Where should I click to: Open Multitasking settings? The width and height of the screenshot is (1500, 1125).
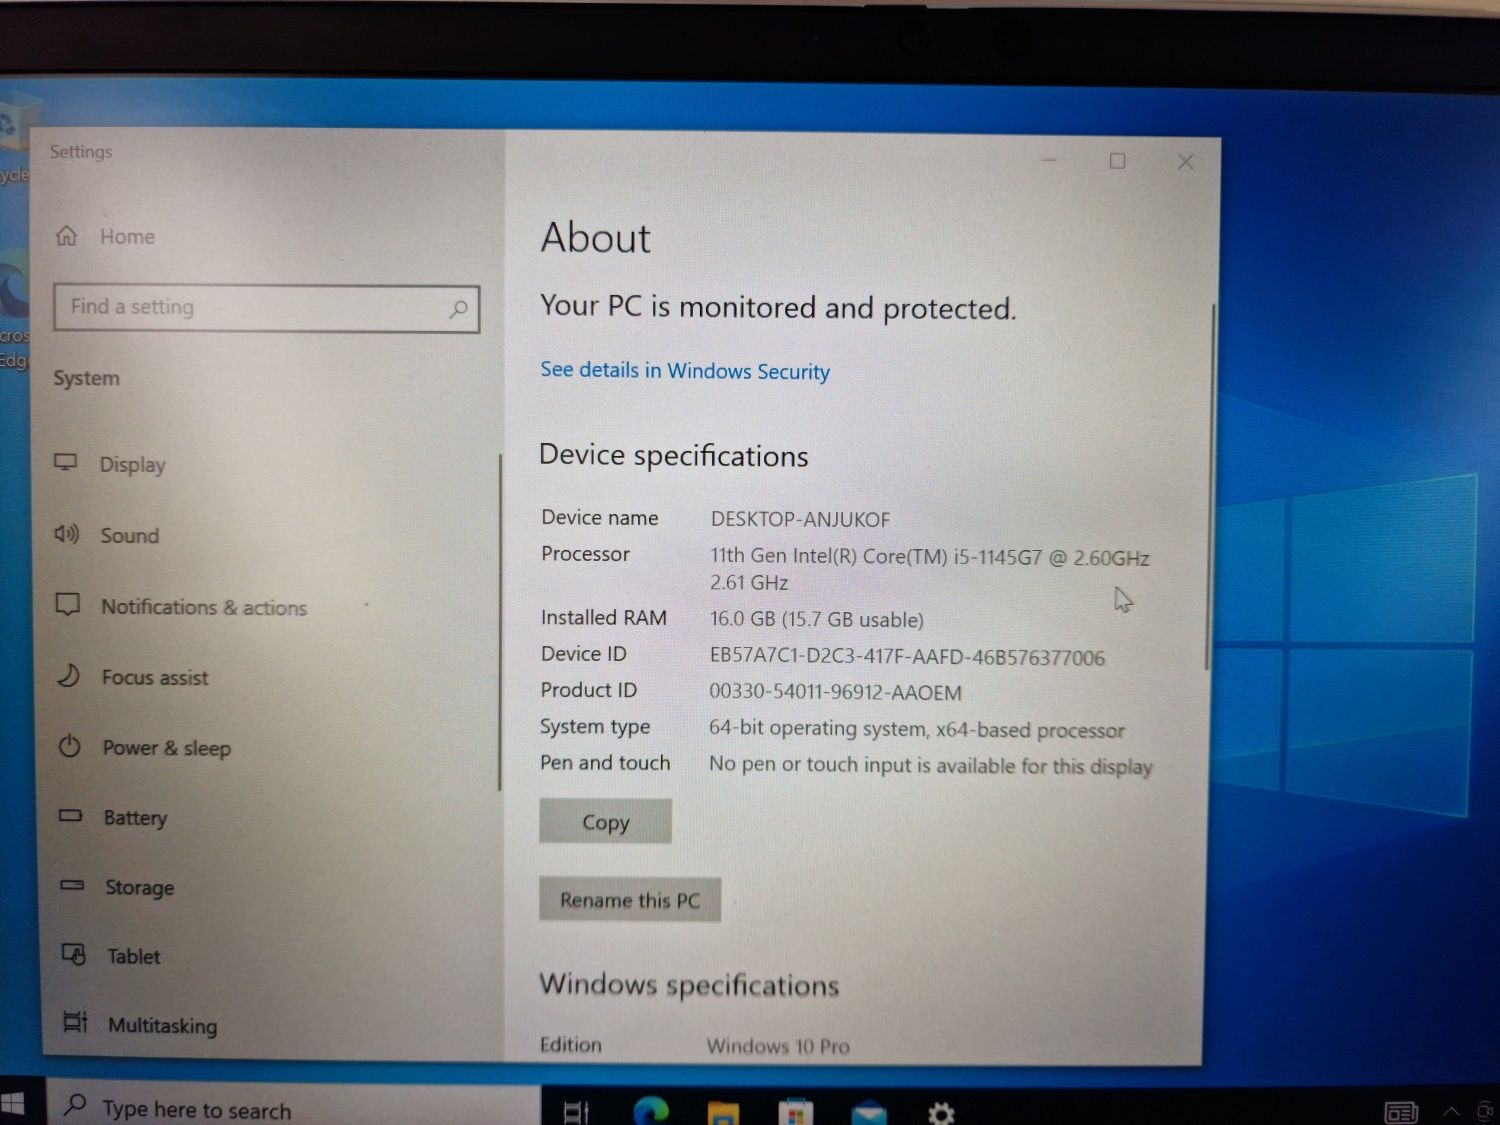[x=139, y=1025]
